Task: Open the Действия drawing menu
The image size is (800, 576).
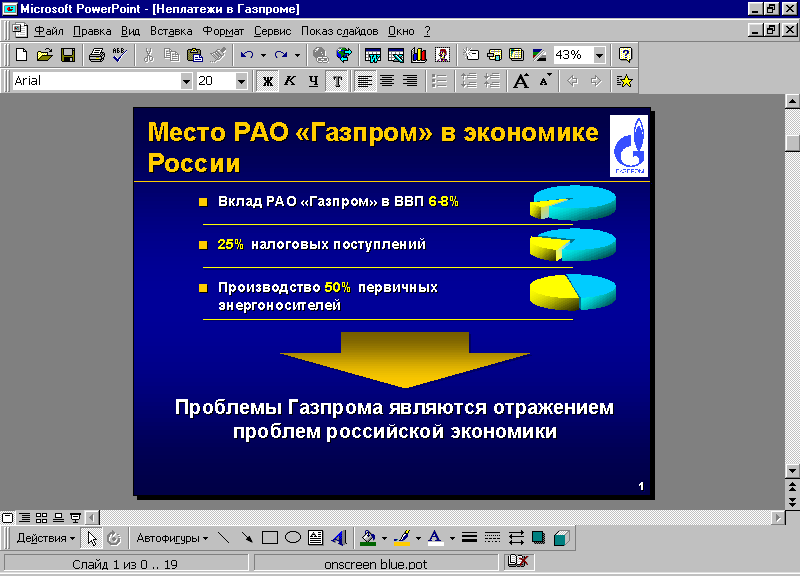Action: tap(46, 538)
